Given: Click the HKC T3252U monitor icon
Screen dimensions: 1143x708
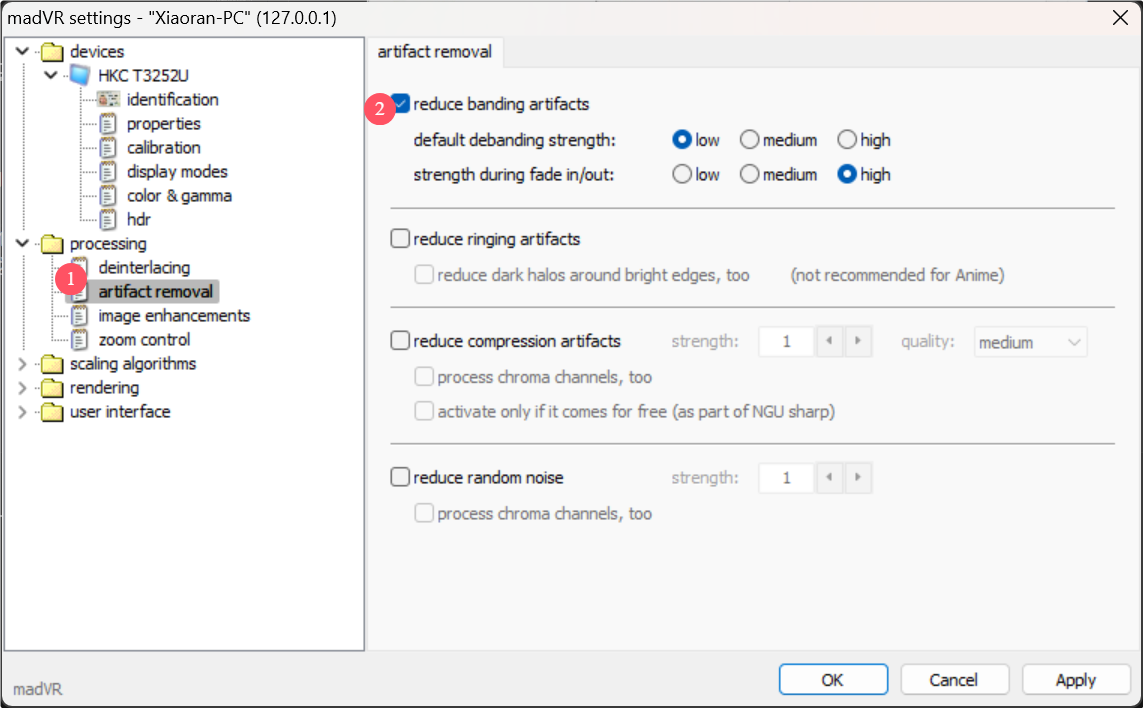Looking at the screenshot, I should (x=80, y=76).
